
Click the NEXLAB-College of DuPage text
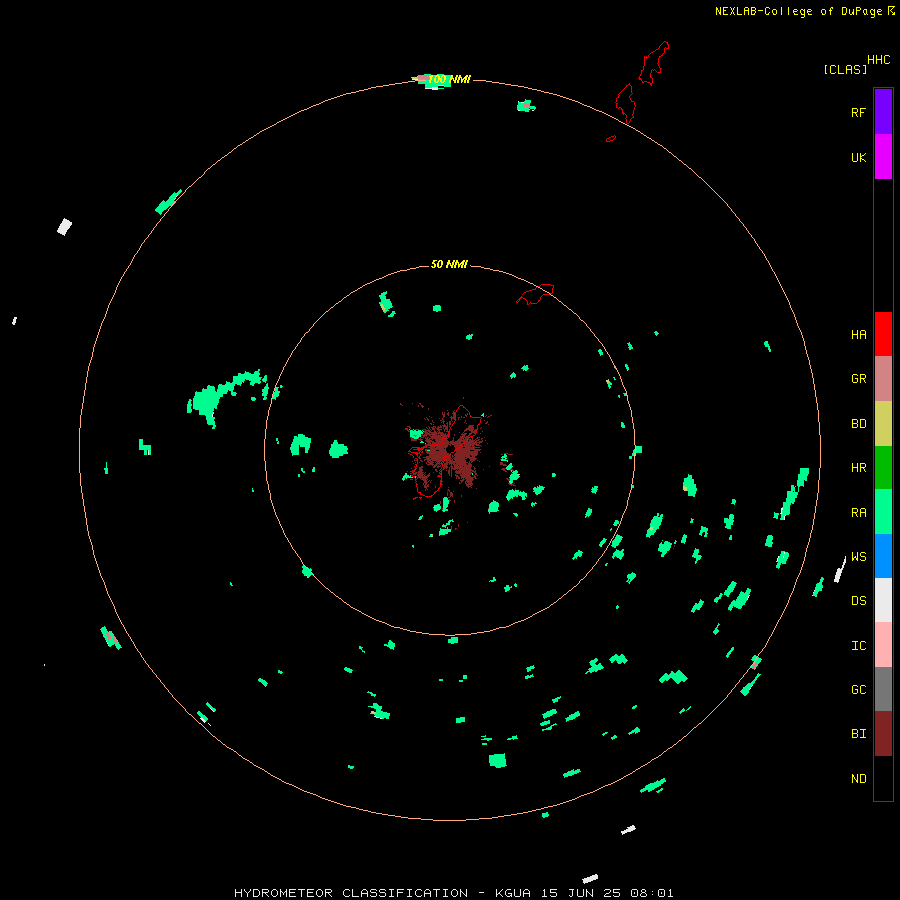(x=798, y=11)
